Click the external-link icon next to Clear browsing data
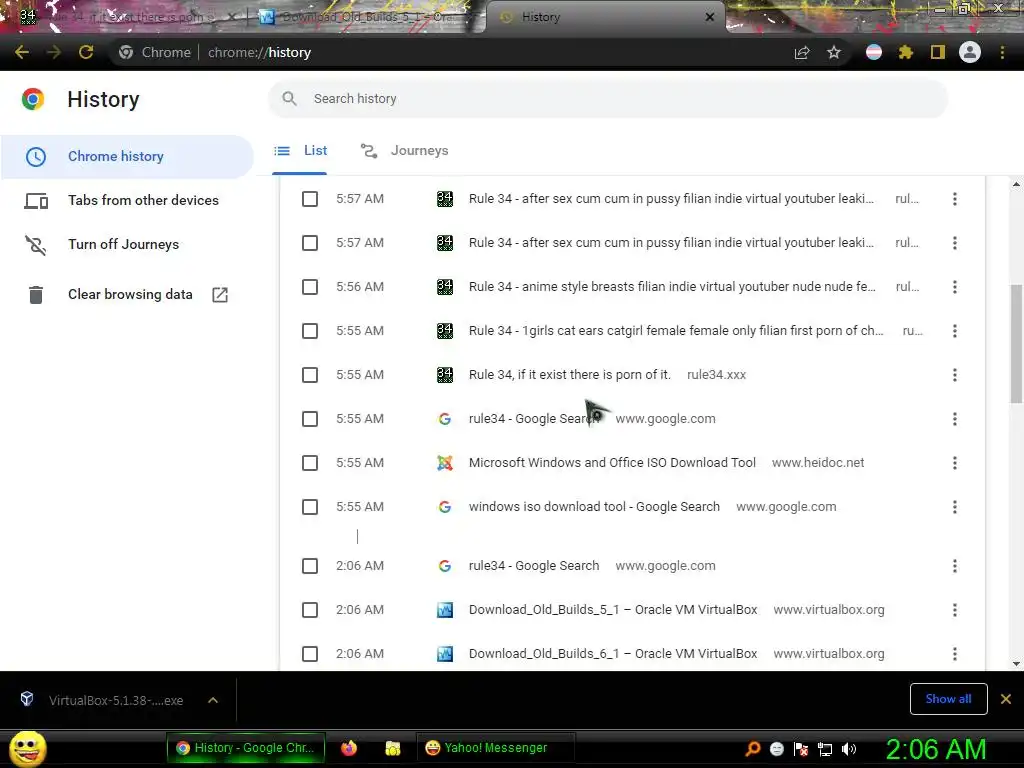Image resolution: width=1024 pixels, height=768 pixels. pos(220,295)
